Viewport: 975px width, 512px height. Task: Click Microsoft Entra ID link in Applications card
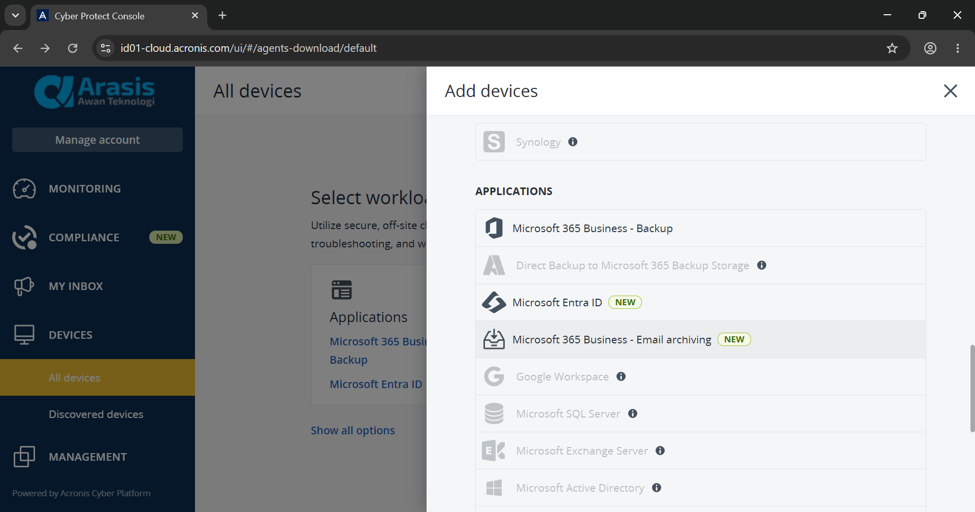click(x=376, y=384)
